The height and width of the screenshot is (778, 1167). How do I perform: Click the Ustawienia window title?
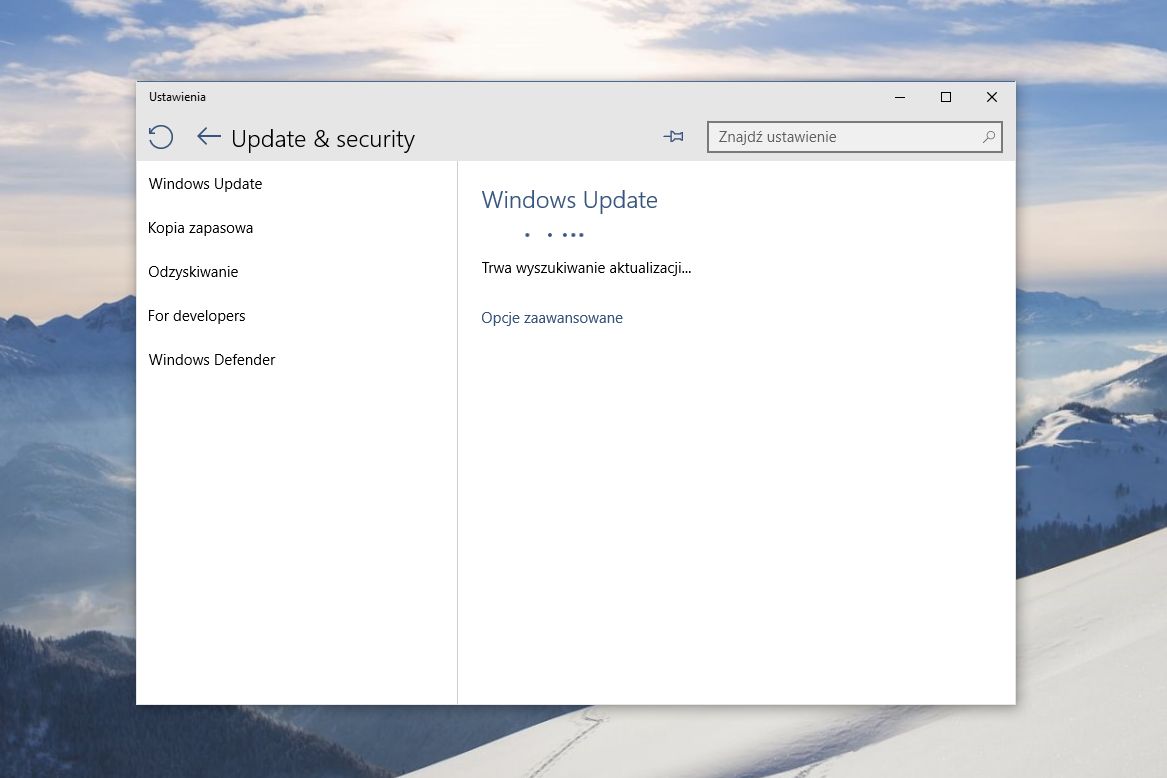[177, 97]
